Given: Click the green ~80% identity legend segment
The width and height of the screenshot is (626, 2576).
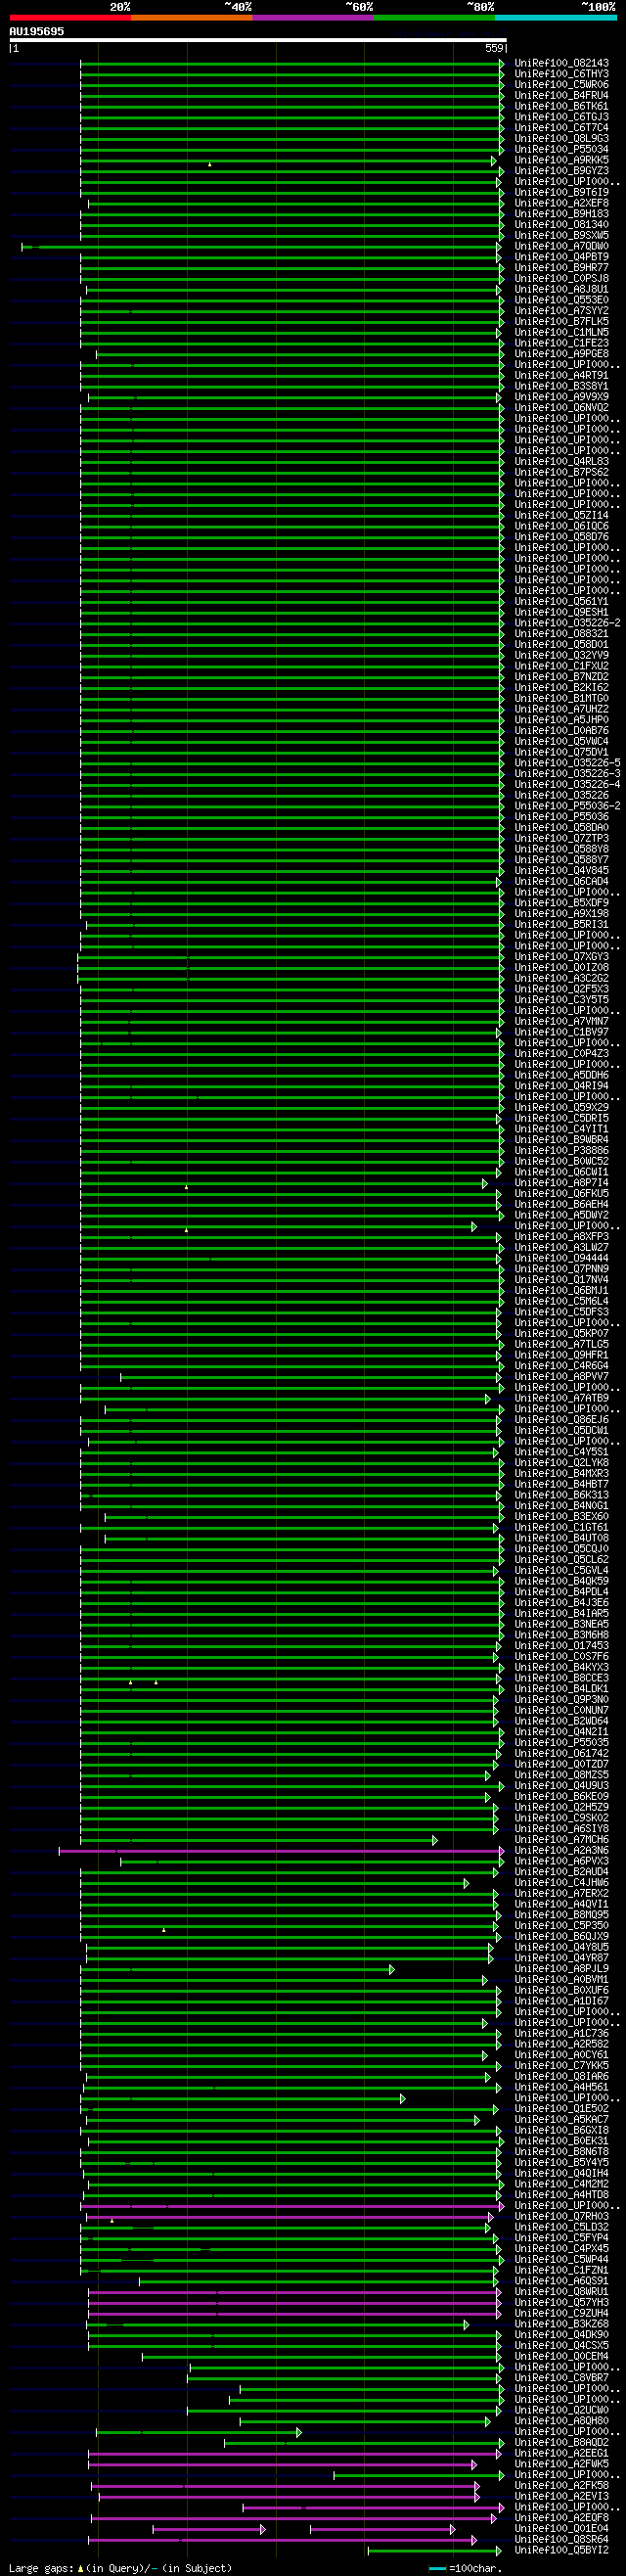Looking at the screenshot, I should [434, 17].
